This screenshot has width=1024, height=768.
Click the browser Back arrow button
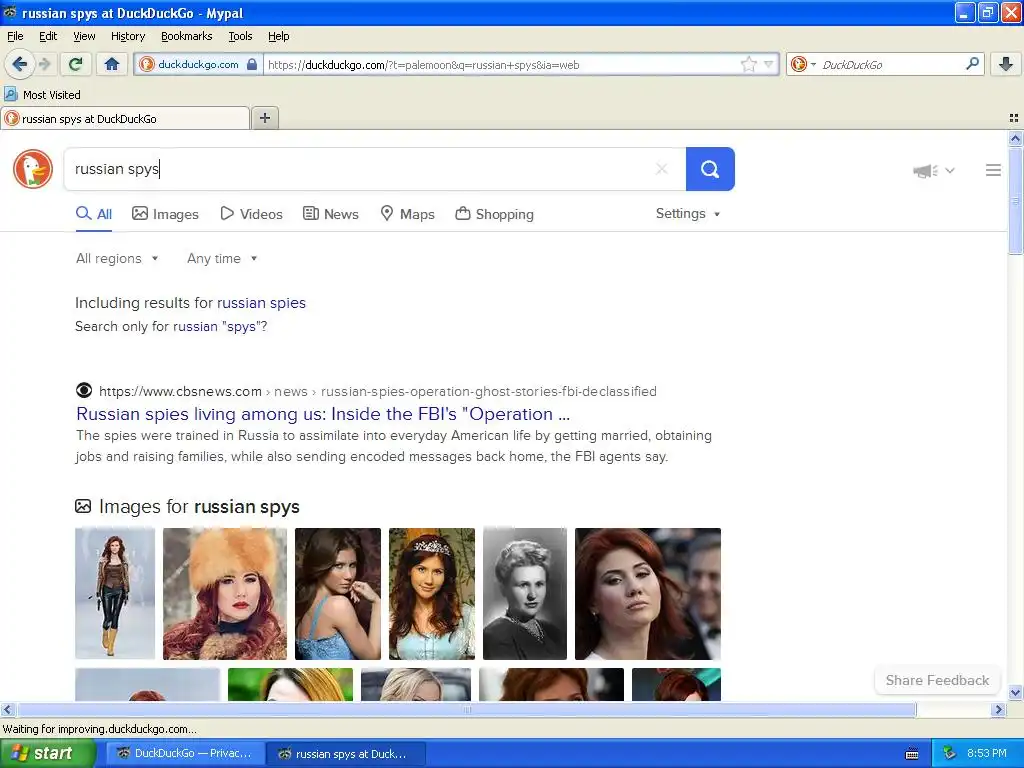click(x=19, y=64)
